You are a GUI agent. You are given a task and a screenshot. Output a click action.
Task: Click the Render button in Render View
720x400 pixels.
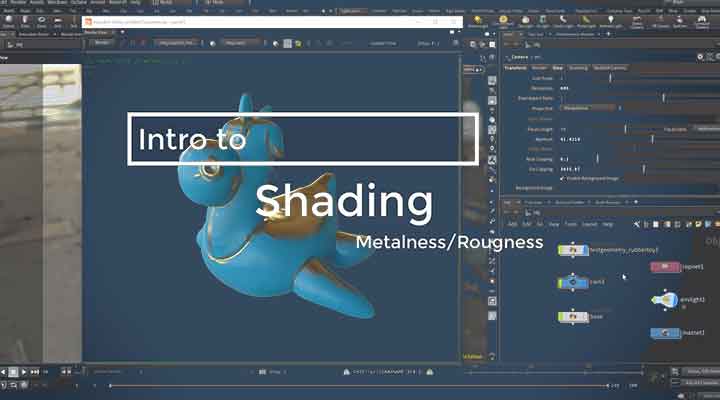[101, 43]
